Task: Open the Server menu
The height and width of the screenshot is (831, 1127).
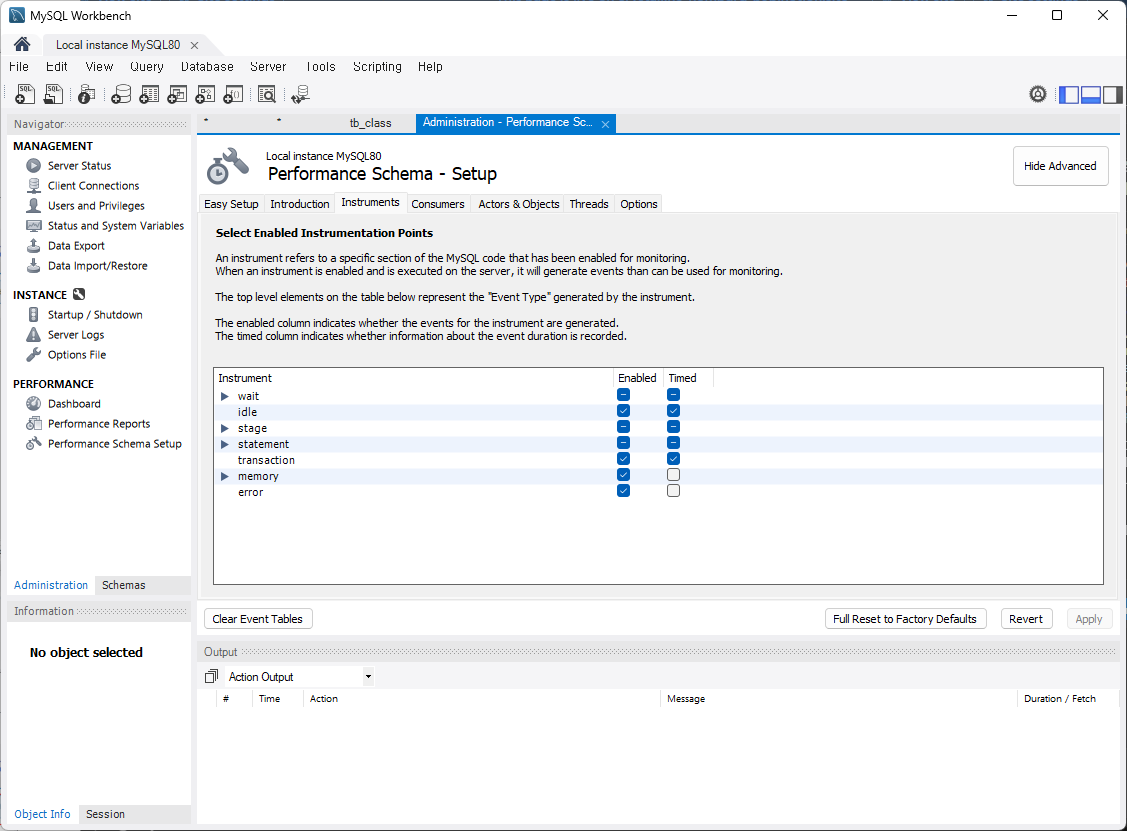Action: coord(268,67)
